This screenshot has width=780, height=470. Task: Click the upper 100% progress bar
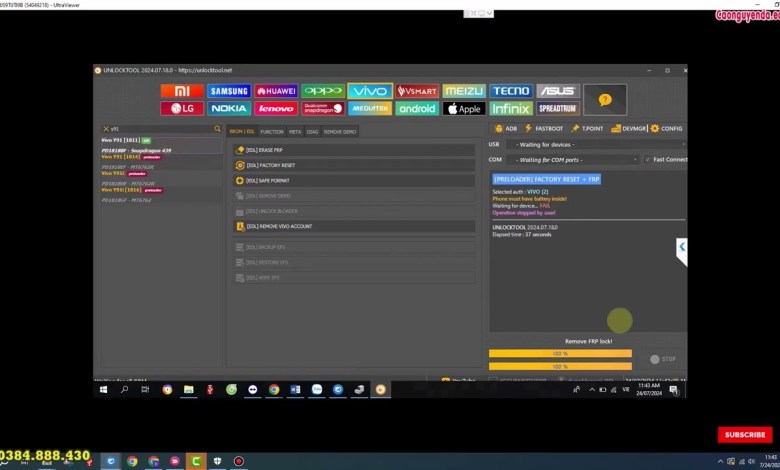click(x=560, y=354)
